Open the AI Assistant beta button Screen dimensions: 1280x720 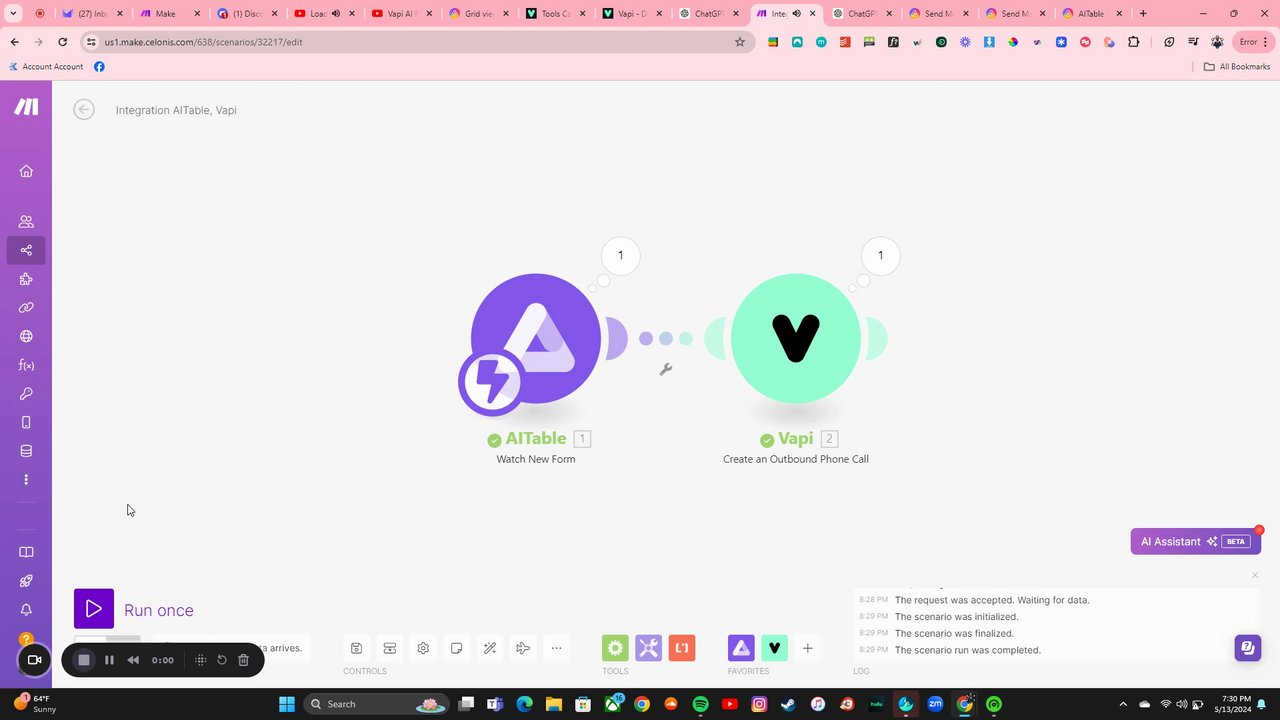pos(1195,541)
